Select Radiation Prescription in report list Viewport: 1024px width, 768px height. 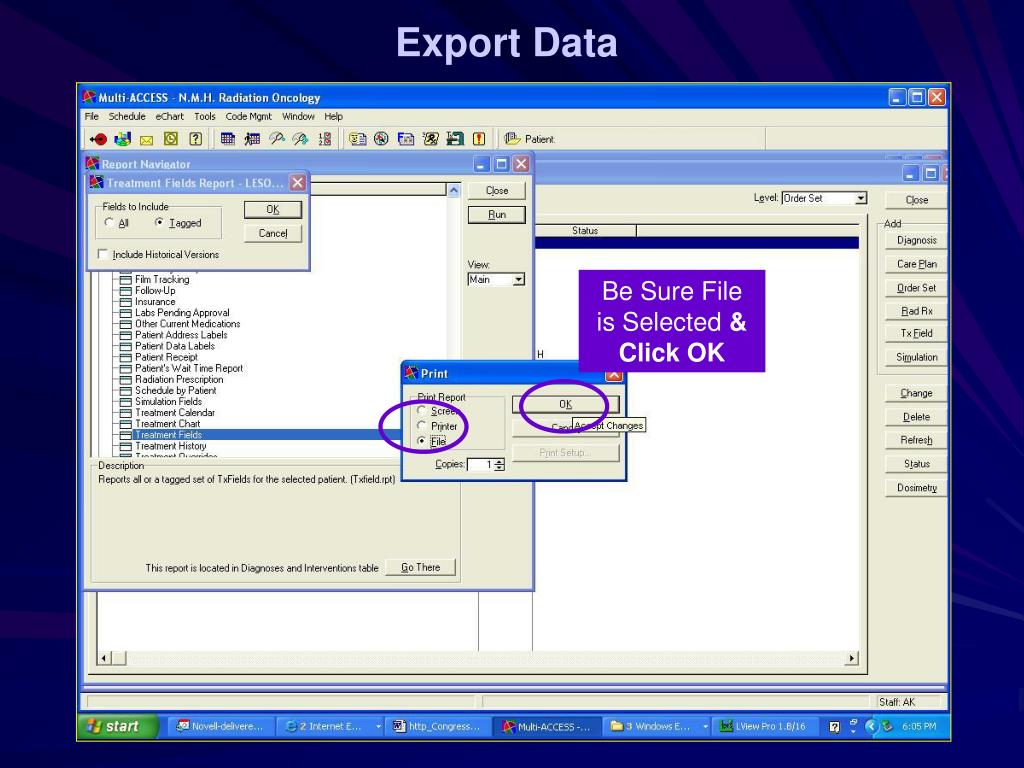click(x=179, y=379)
